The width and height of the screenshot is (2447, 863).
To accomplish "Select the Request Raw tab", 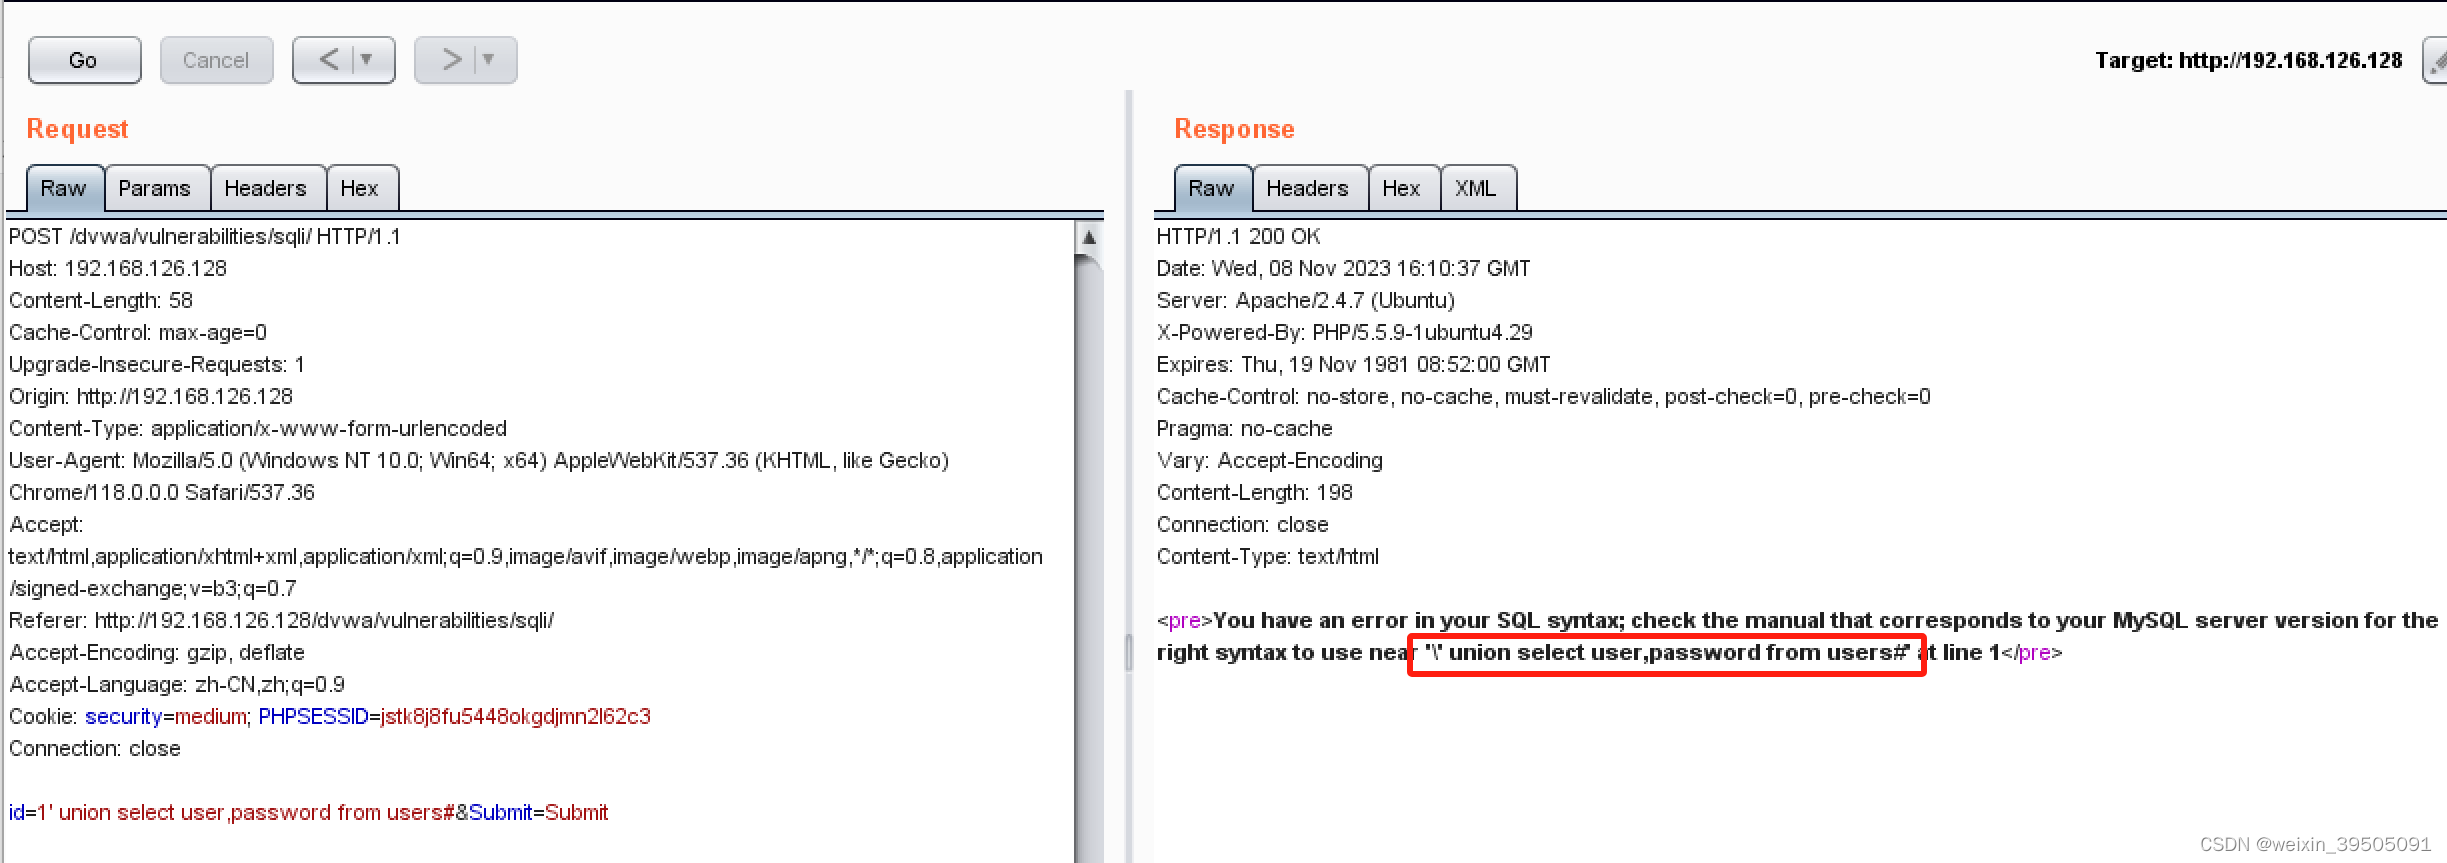I will click(x=64, y=188).
